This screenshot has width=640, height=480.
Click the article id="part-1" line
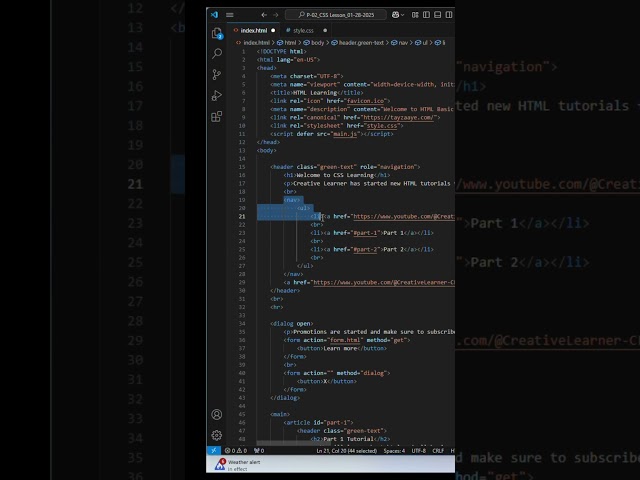pyautogui.click(x=318, y=422)
